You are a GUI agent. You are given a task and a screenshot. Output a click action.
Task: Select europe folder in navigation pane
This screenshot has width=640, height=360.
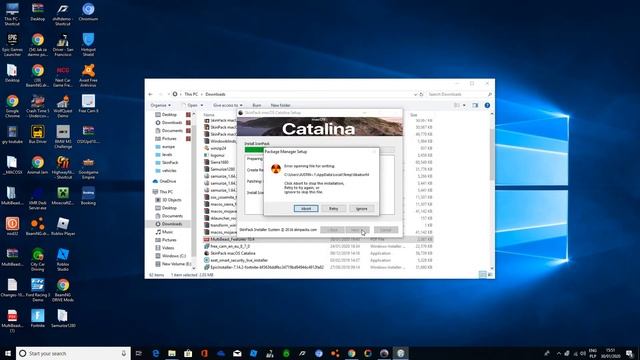coord(168,147)
